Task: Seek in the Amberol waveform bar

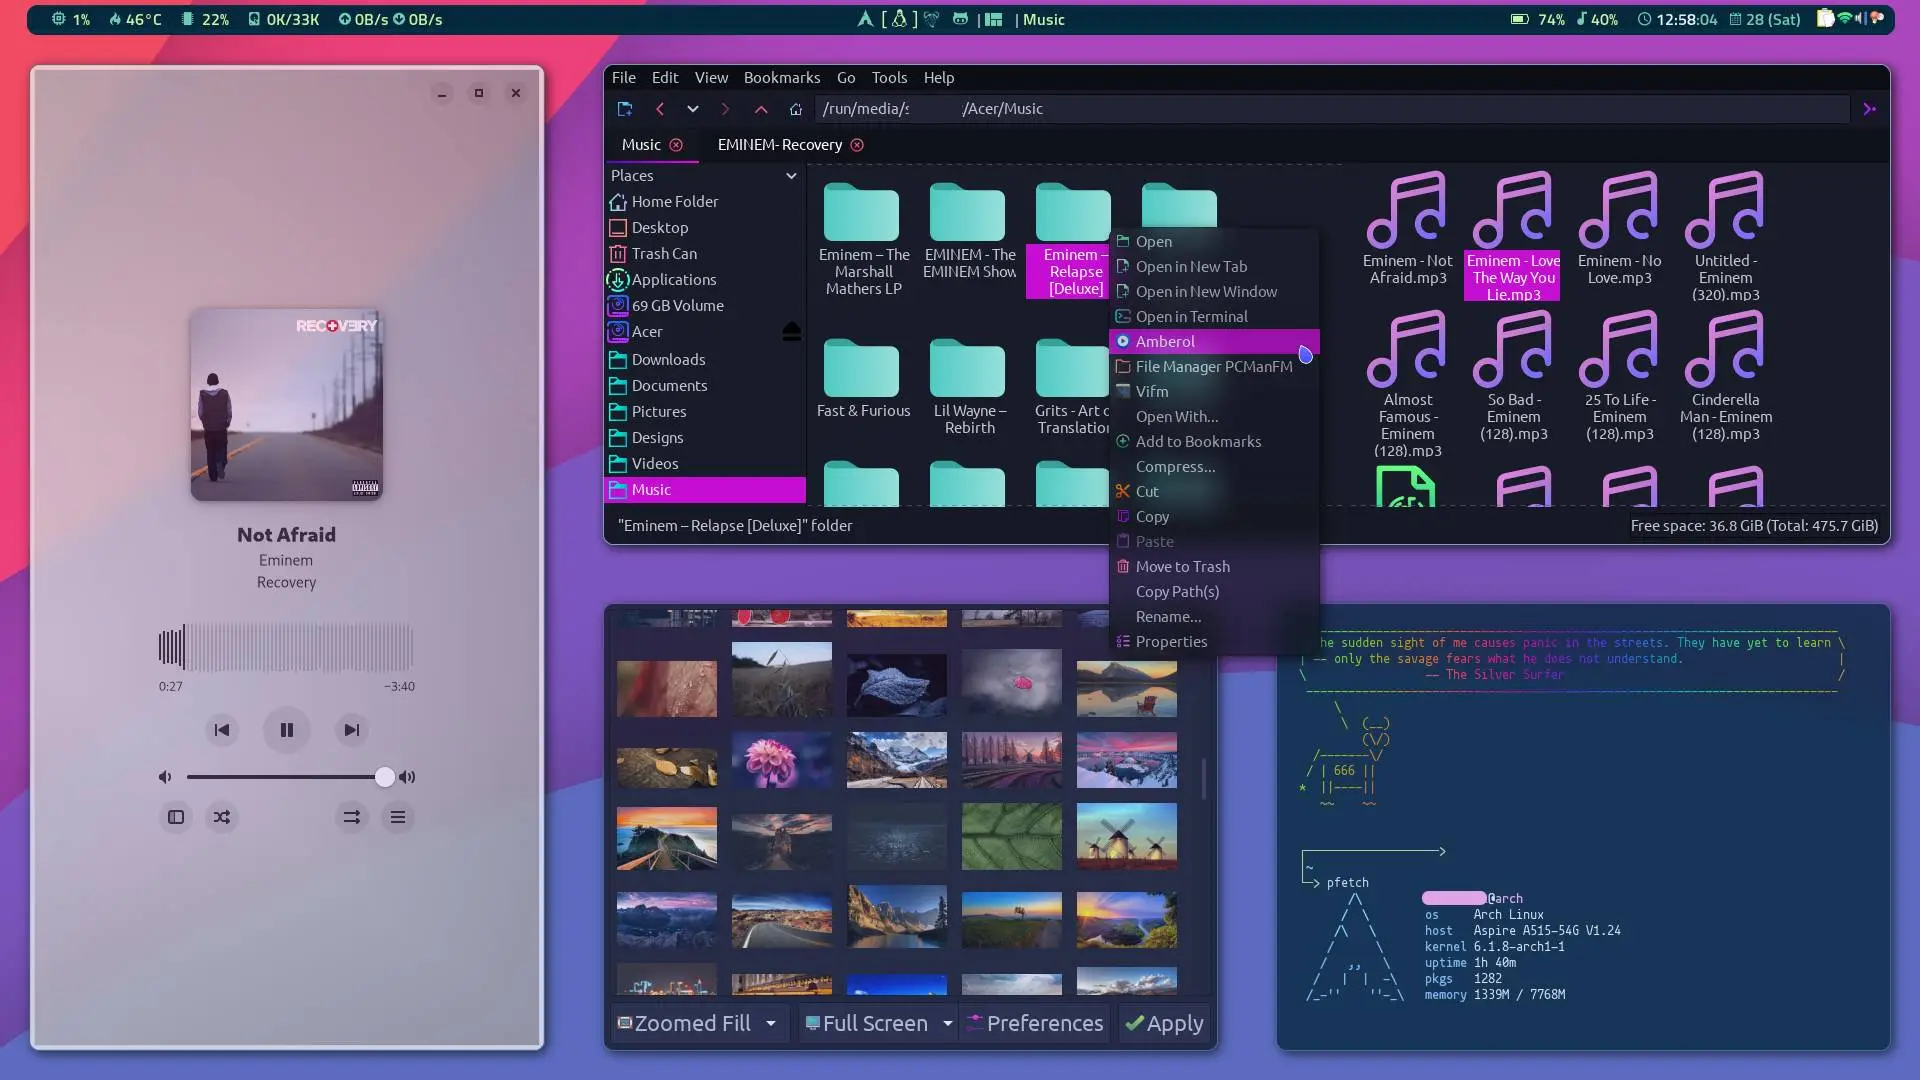Action: click(x=286, y=647)
